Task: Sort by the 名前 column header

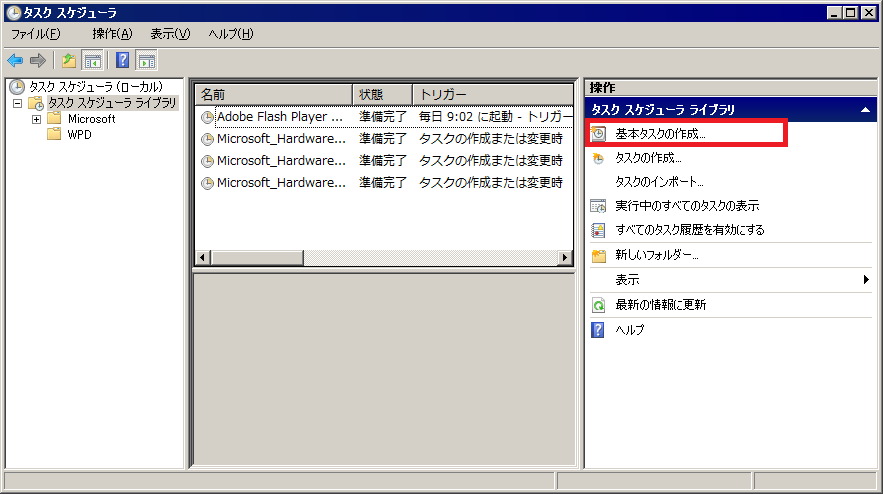Action: 274,95
